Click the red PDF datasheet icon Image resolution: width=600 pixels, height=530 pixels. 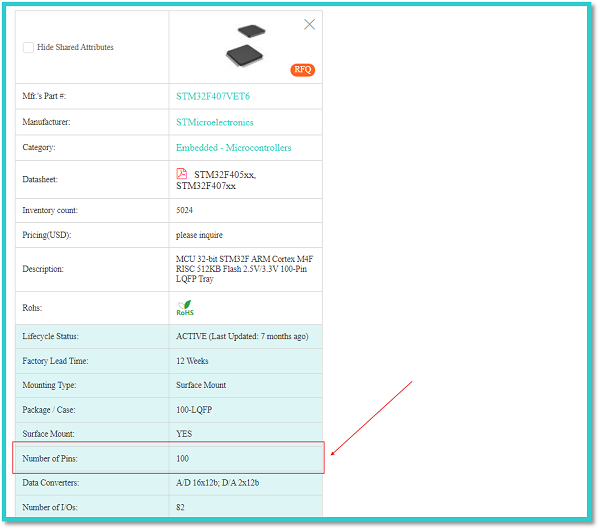(182, 173)
